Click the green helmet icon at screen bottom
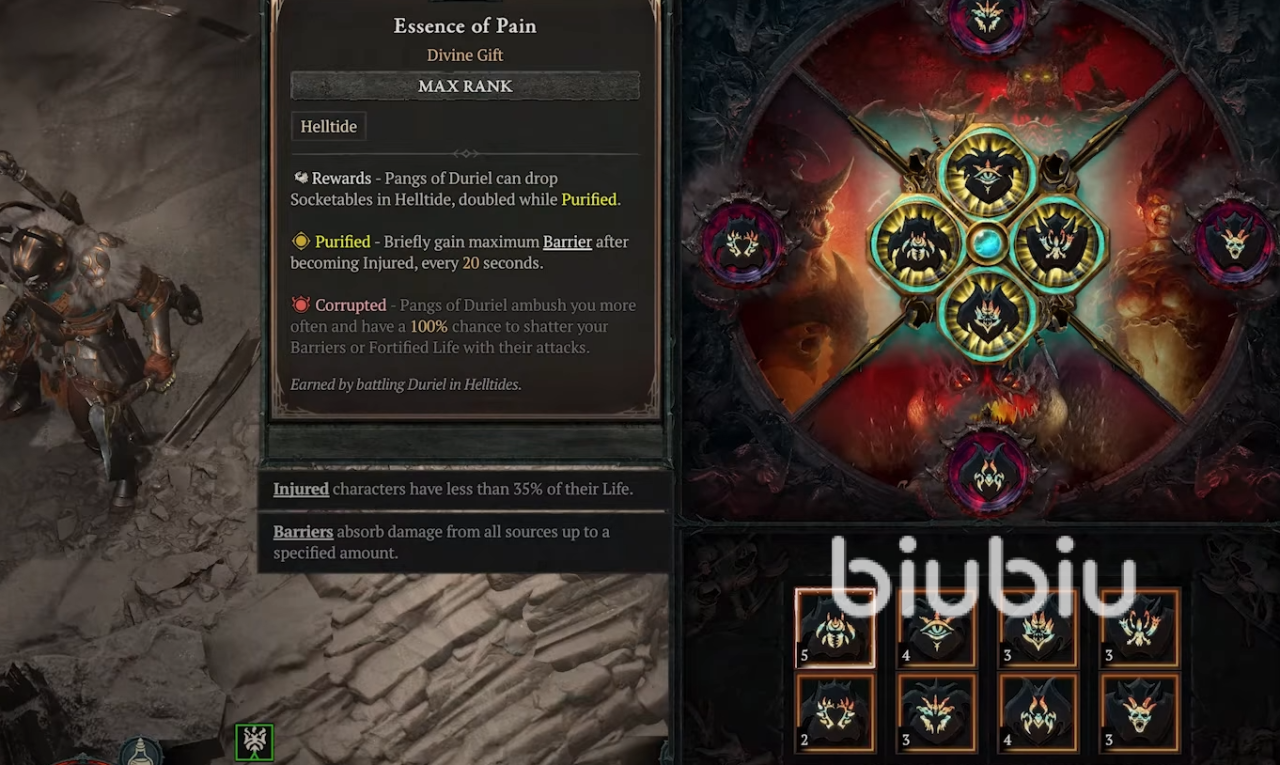The height and width of the screenshot is (765, 1280). pyautogui.click(x=254, y=742)
